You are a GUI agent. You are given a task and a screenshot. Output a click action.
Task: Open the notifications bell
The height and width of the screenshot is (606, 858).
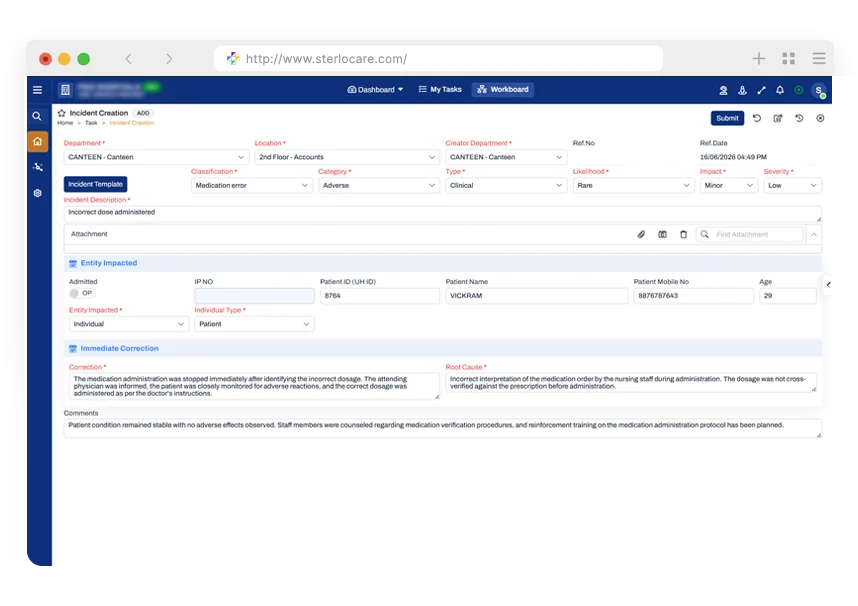tap(780, 90)
